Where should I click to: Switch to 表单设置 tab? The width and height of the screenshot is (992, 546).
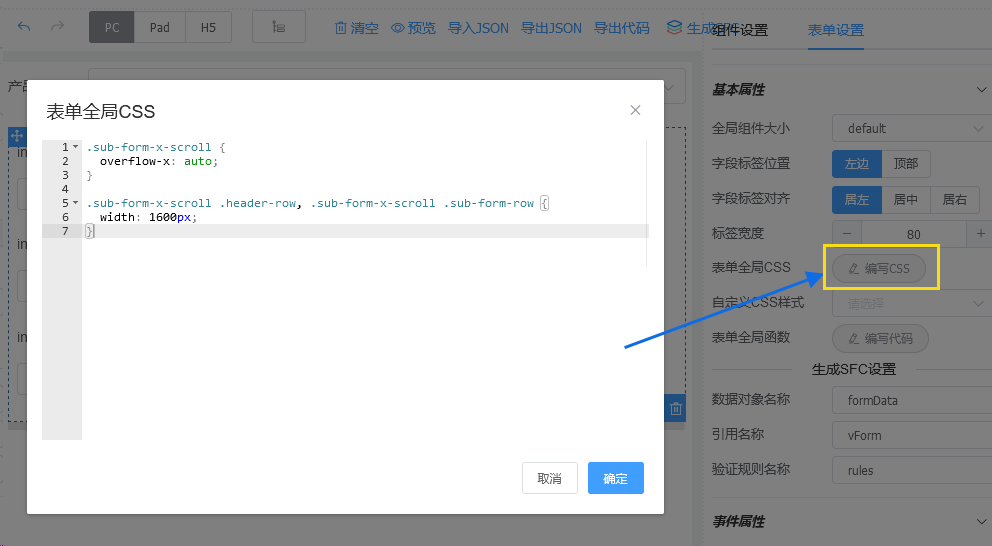tap(836, 30)
